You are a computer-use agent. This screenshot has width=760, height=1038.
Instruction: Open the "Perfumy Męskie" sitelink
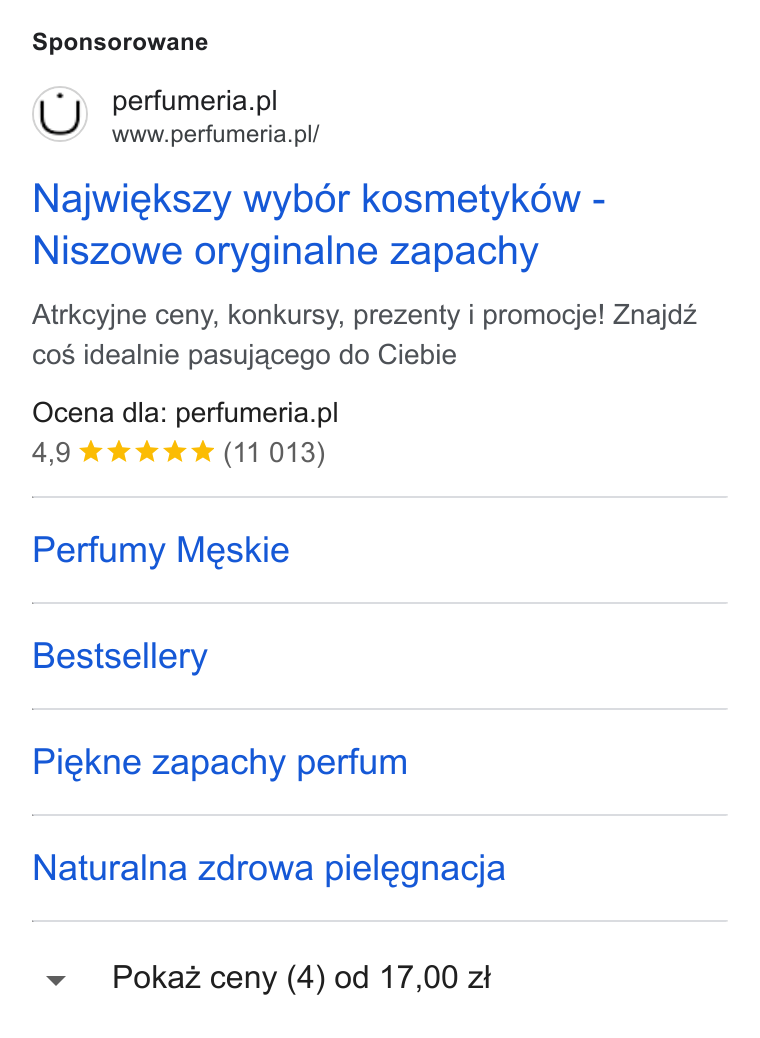pyautogui.click(x=161, y=550)
